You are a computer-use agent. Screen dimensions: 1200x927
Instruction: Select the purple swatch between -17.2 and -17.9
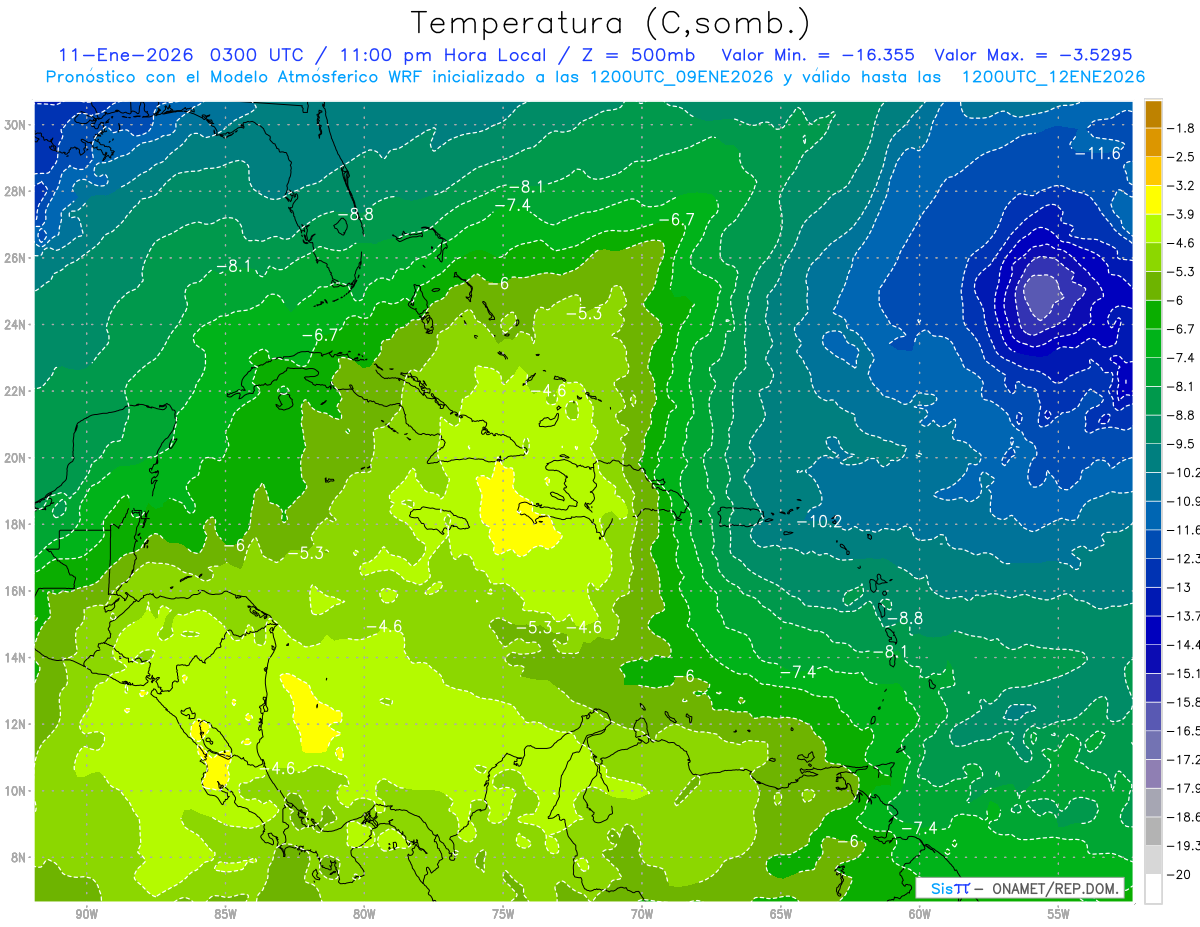[1153, 774]
